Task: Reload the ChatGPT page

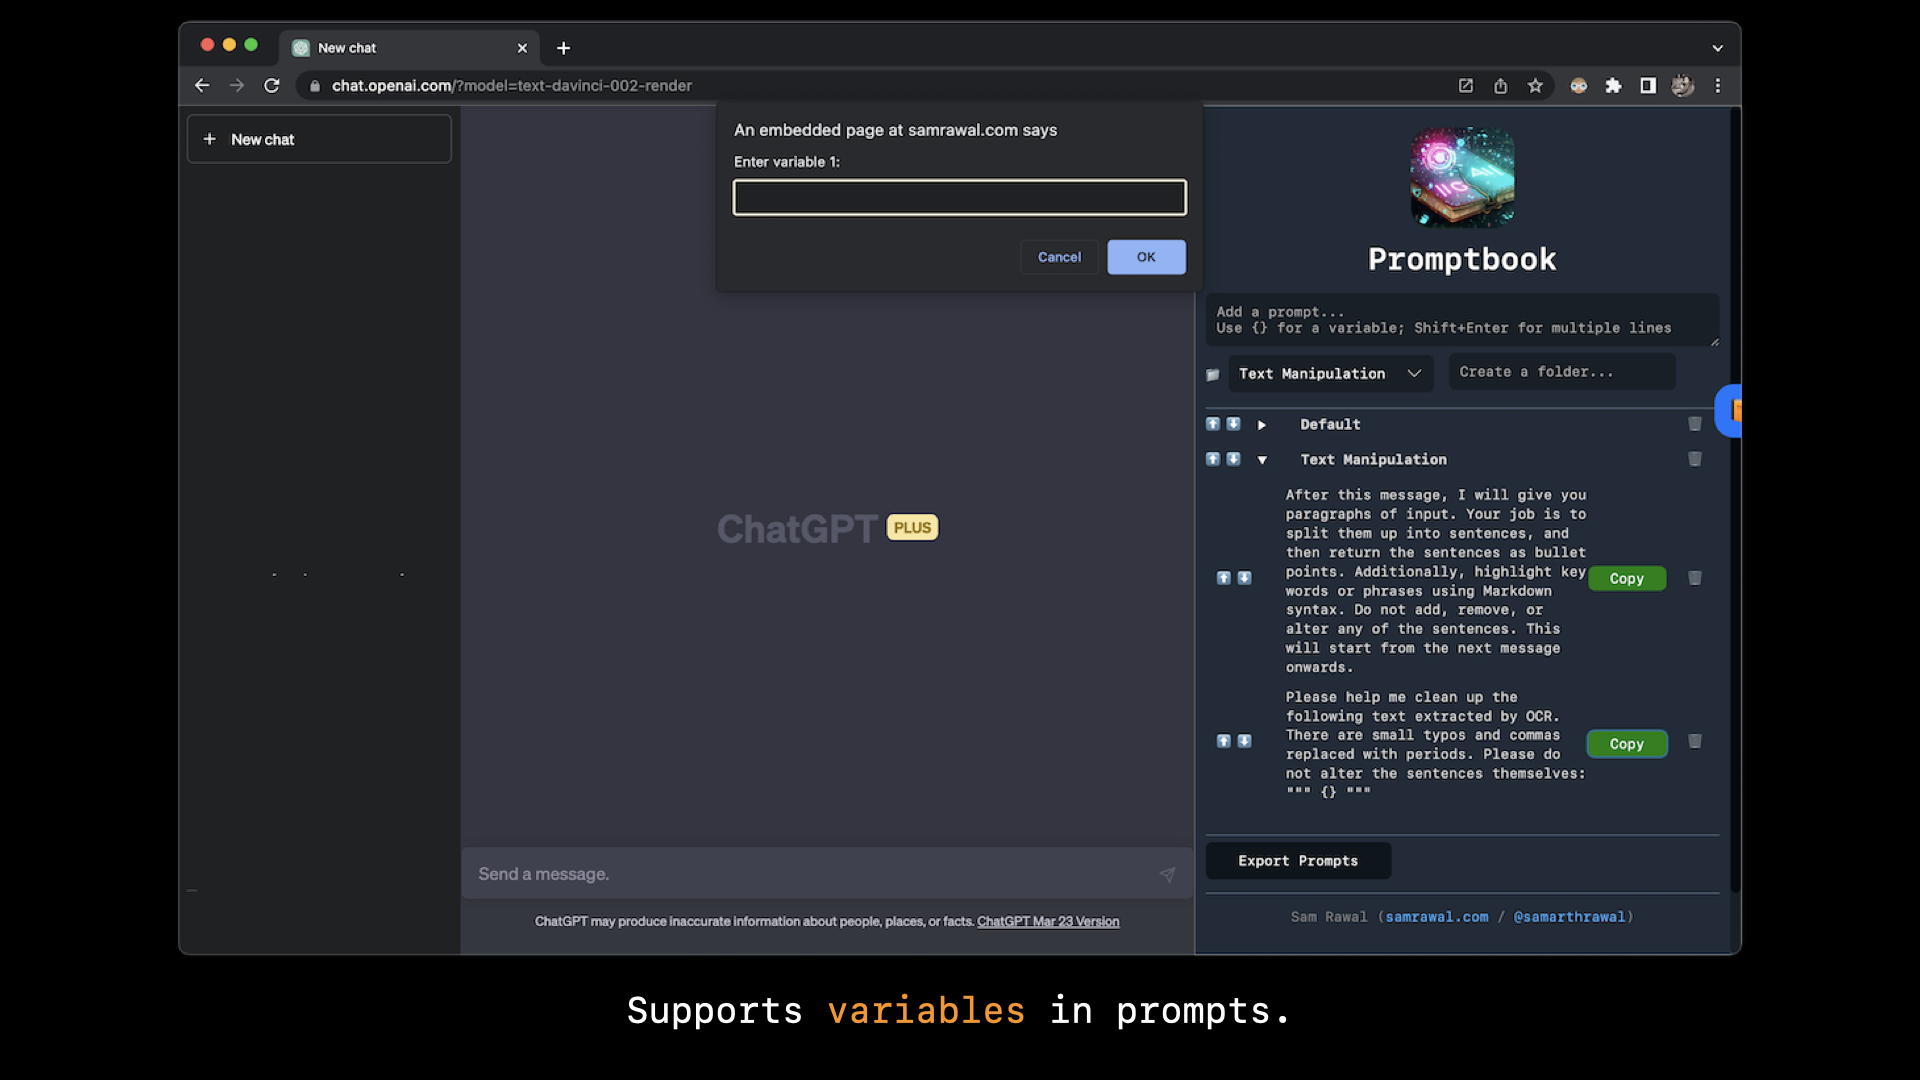Action: (x=272, y=86)
